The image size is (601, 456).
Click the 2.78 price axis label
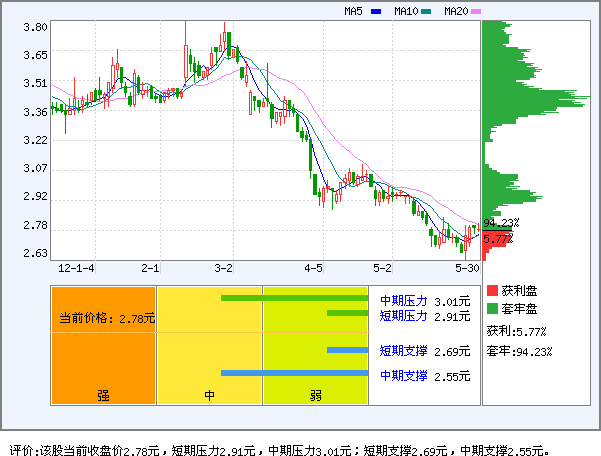tap(35, 225)
